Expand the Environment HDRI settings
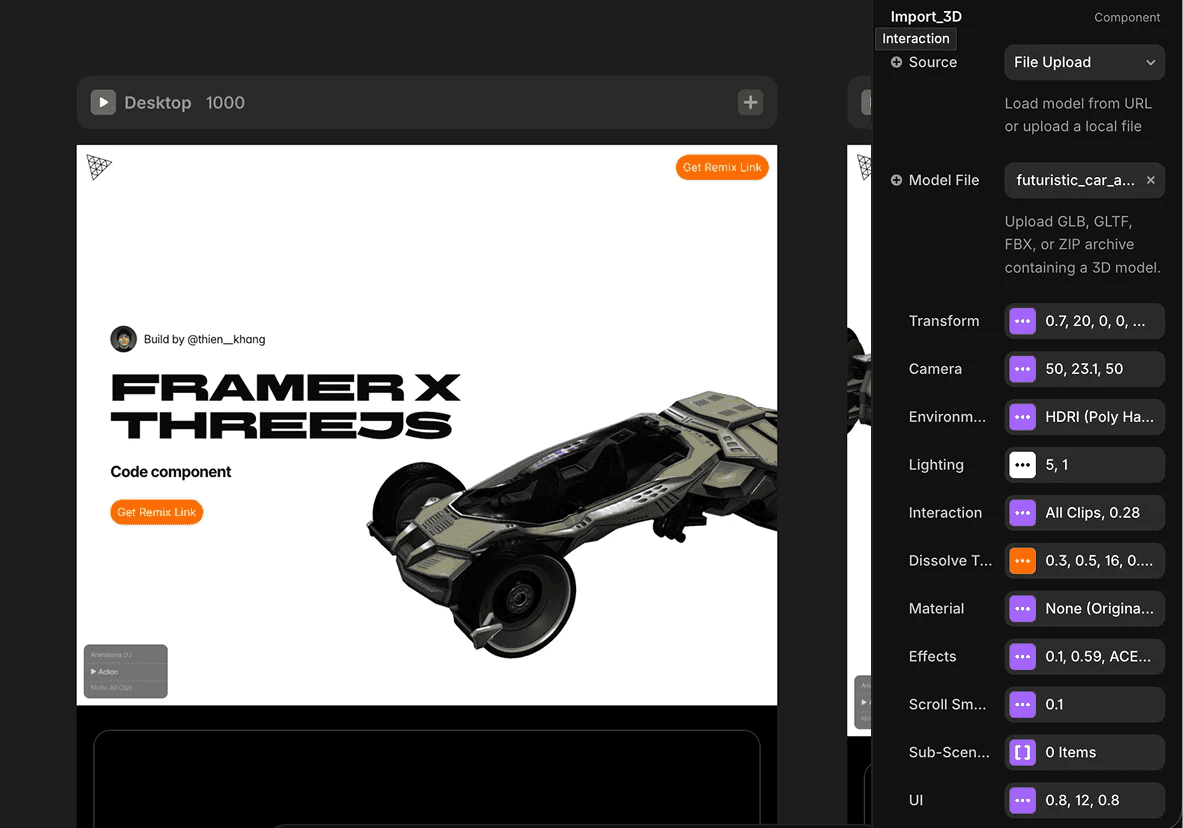 pos(1084,417)
